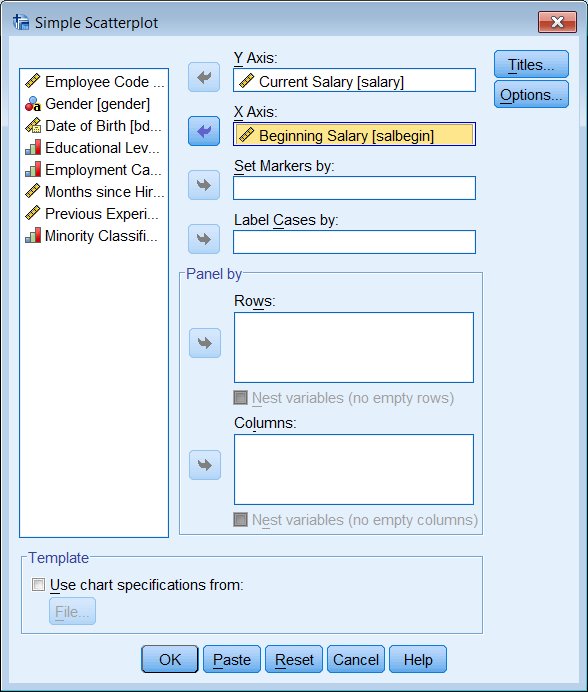Click the ruler icon for Previous Experience
Image resolution: width=588 pixels, height=692 pixels.
click(33, 213)
